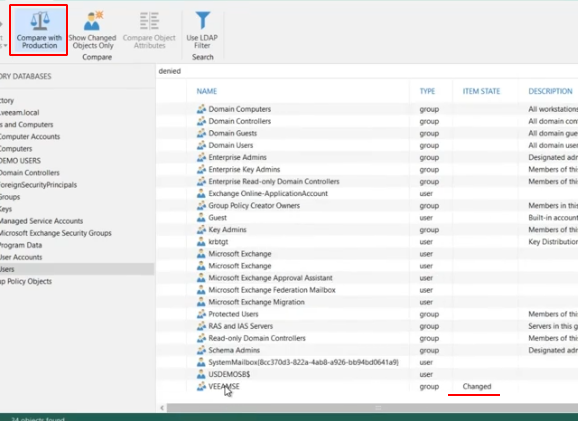
Task: Enable the Use LDAP Filter option
Action: click(x=202, y=30)
